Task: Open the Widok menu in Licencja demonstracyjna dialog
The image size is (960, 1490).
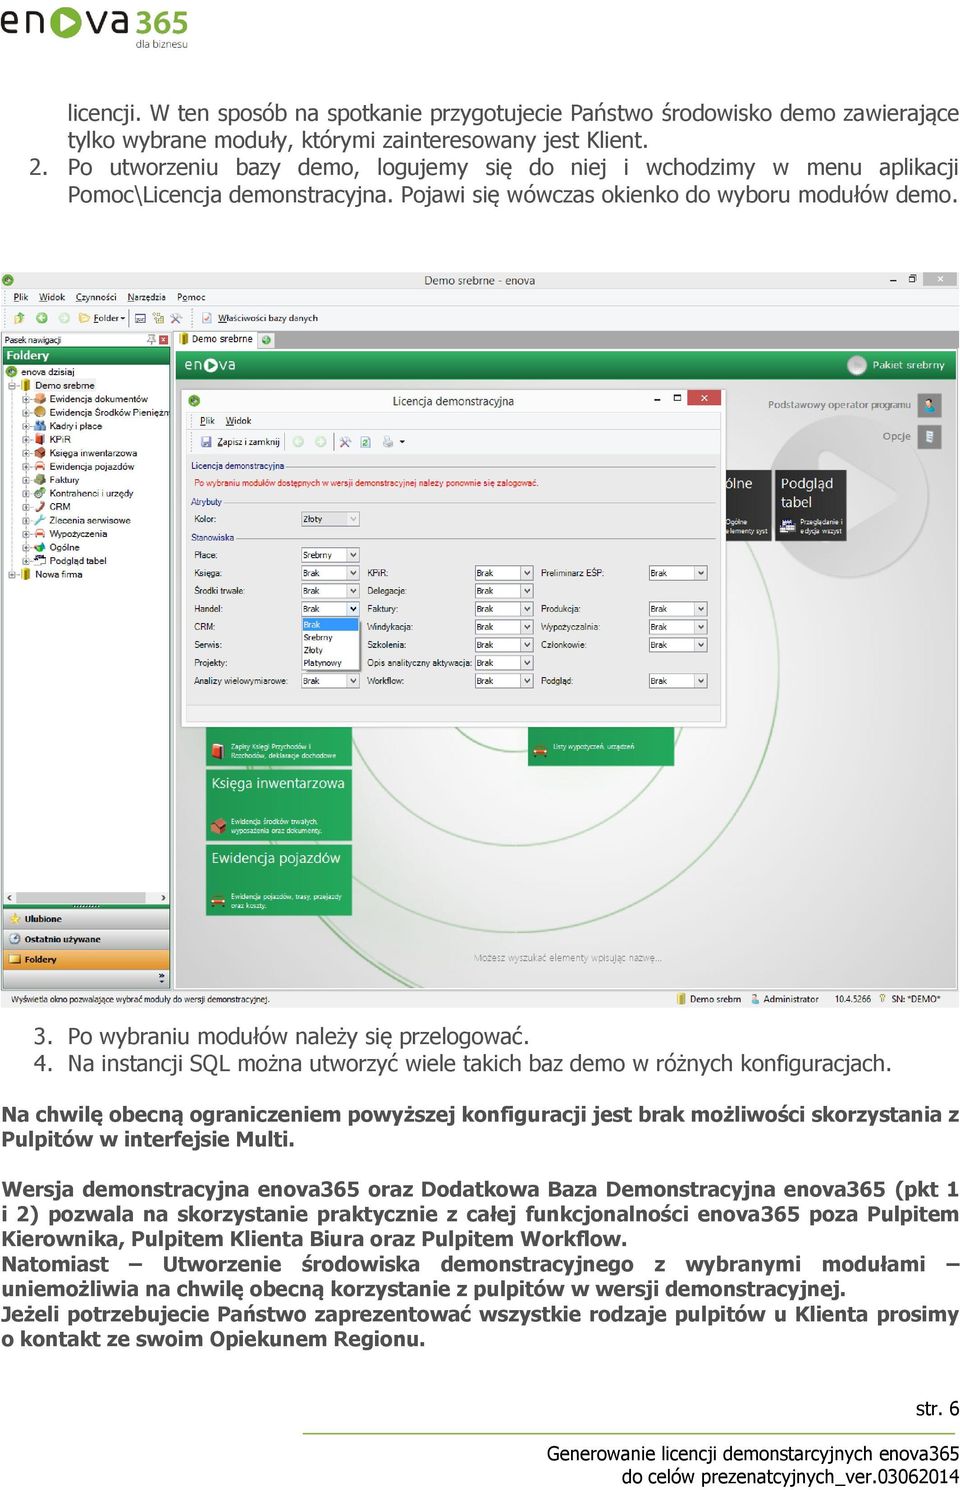Action: [238, 421]
